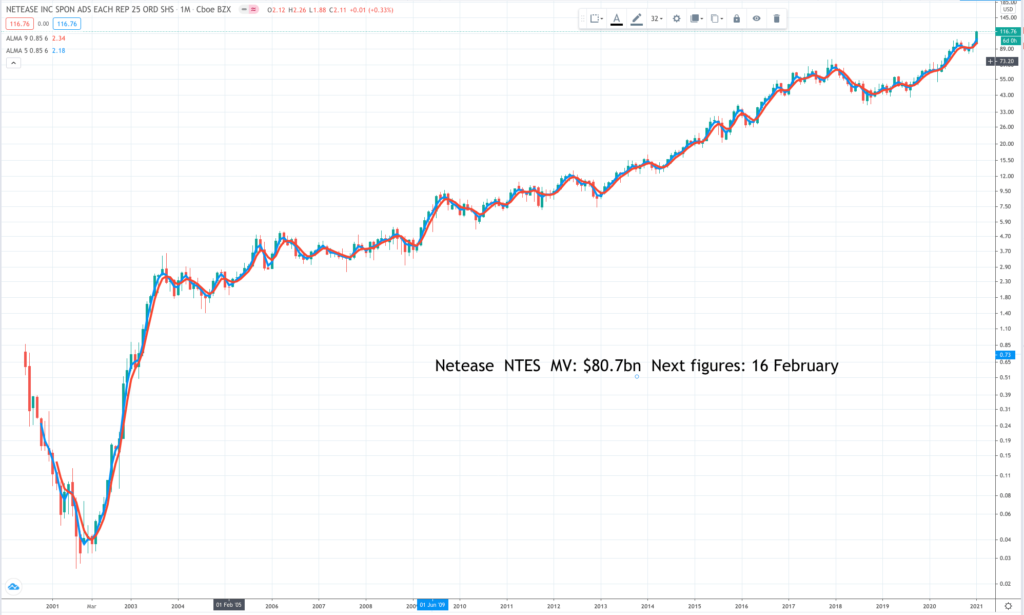Click the USD currency label on price axis
This screenshot has width=1024, height=615.
point(1008,9)
